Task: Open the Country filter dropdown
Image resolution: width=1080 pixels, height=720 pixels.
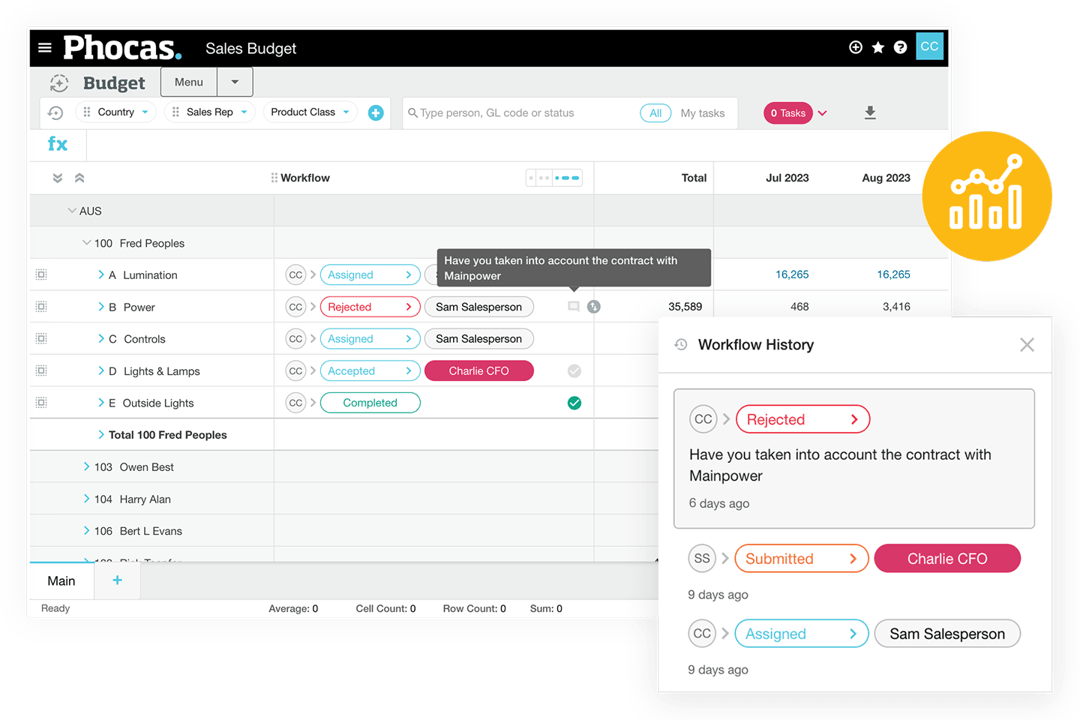Action: (116, 112)
